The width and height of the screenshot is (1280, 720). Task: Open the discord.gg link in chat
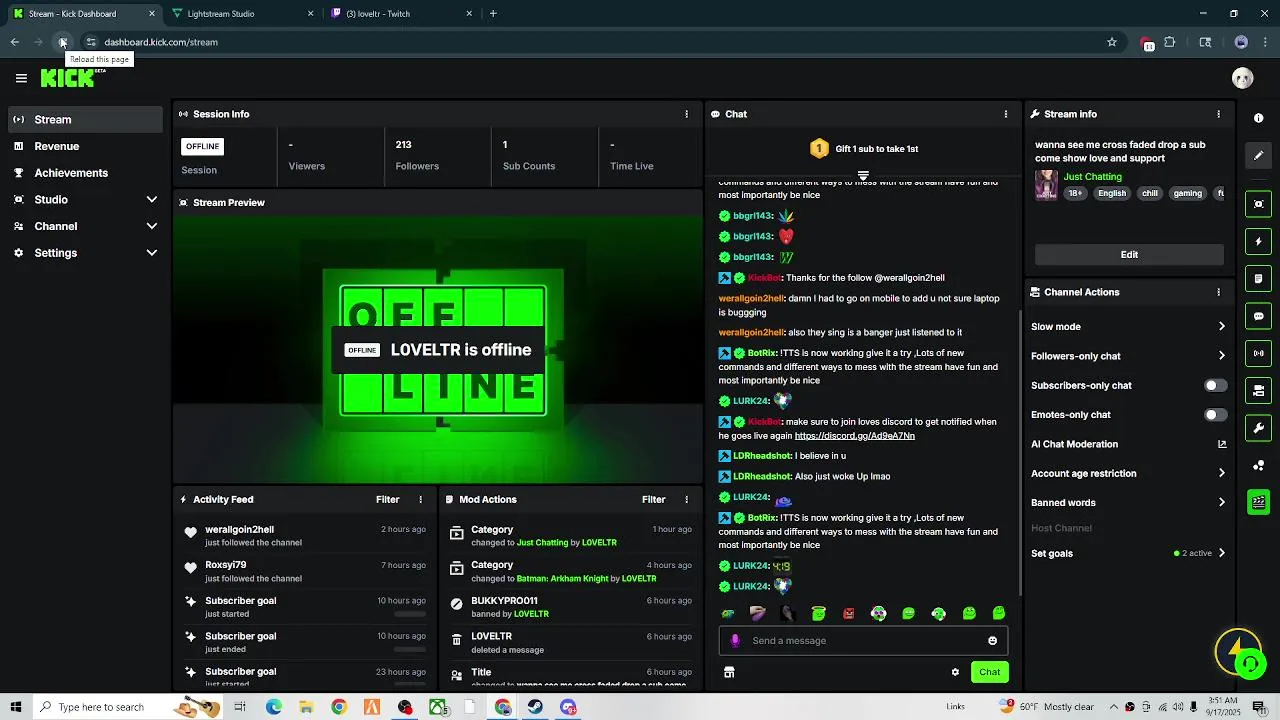tap(854, 436)
